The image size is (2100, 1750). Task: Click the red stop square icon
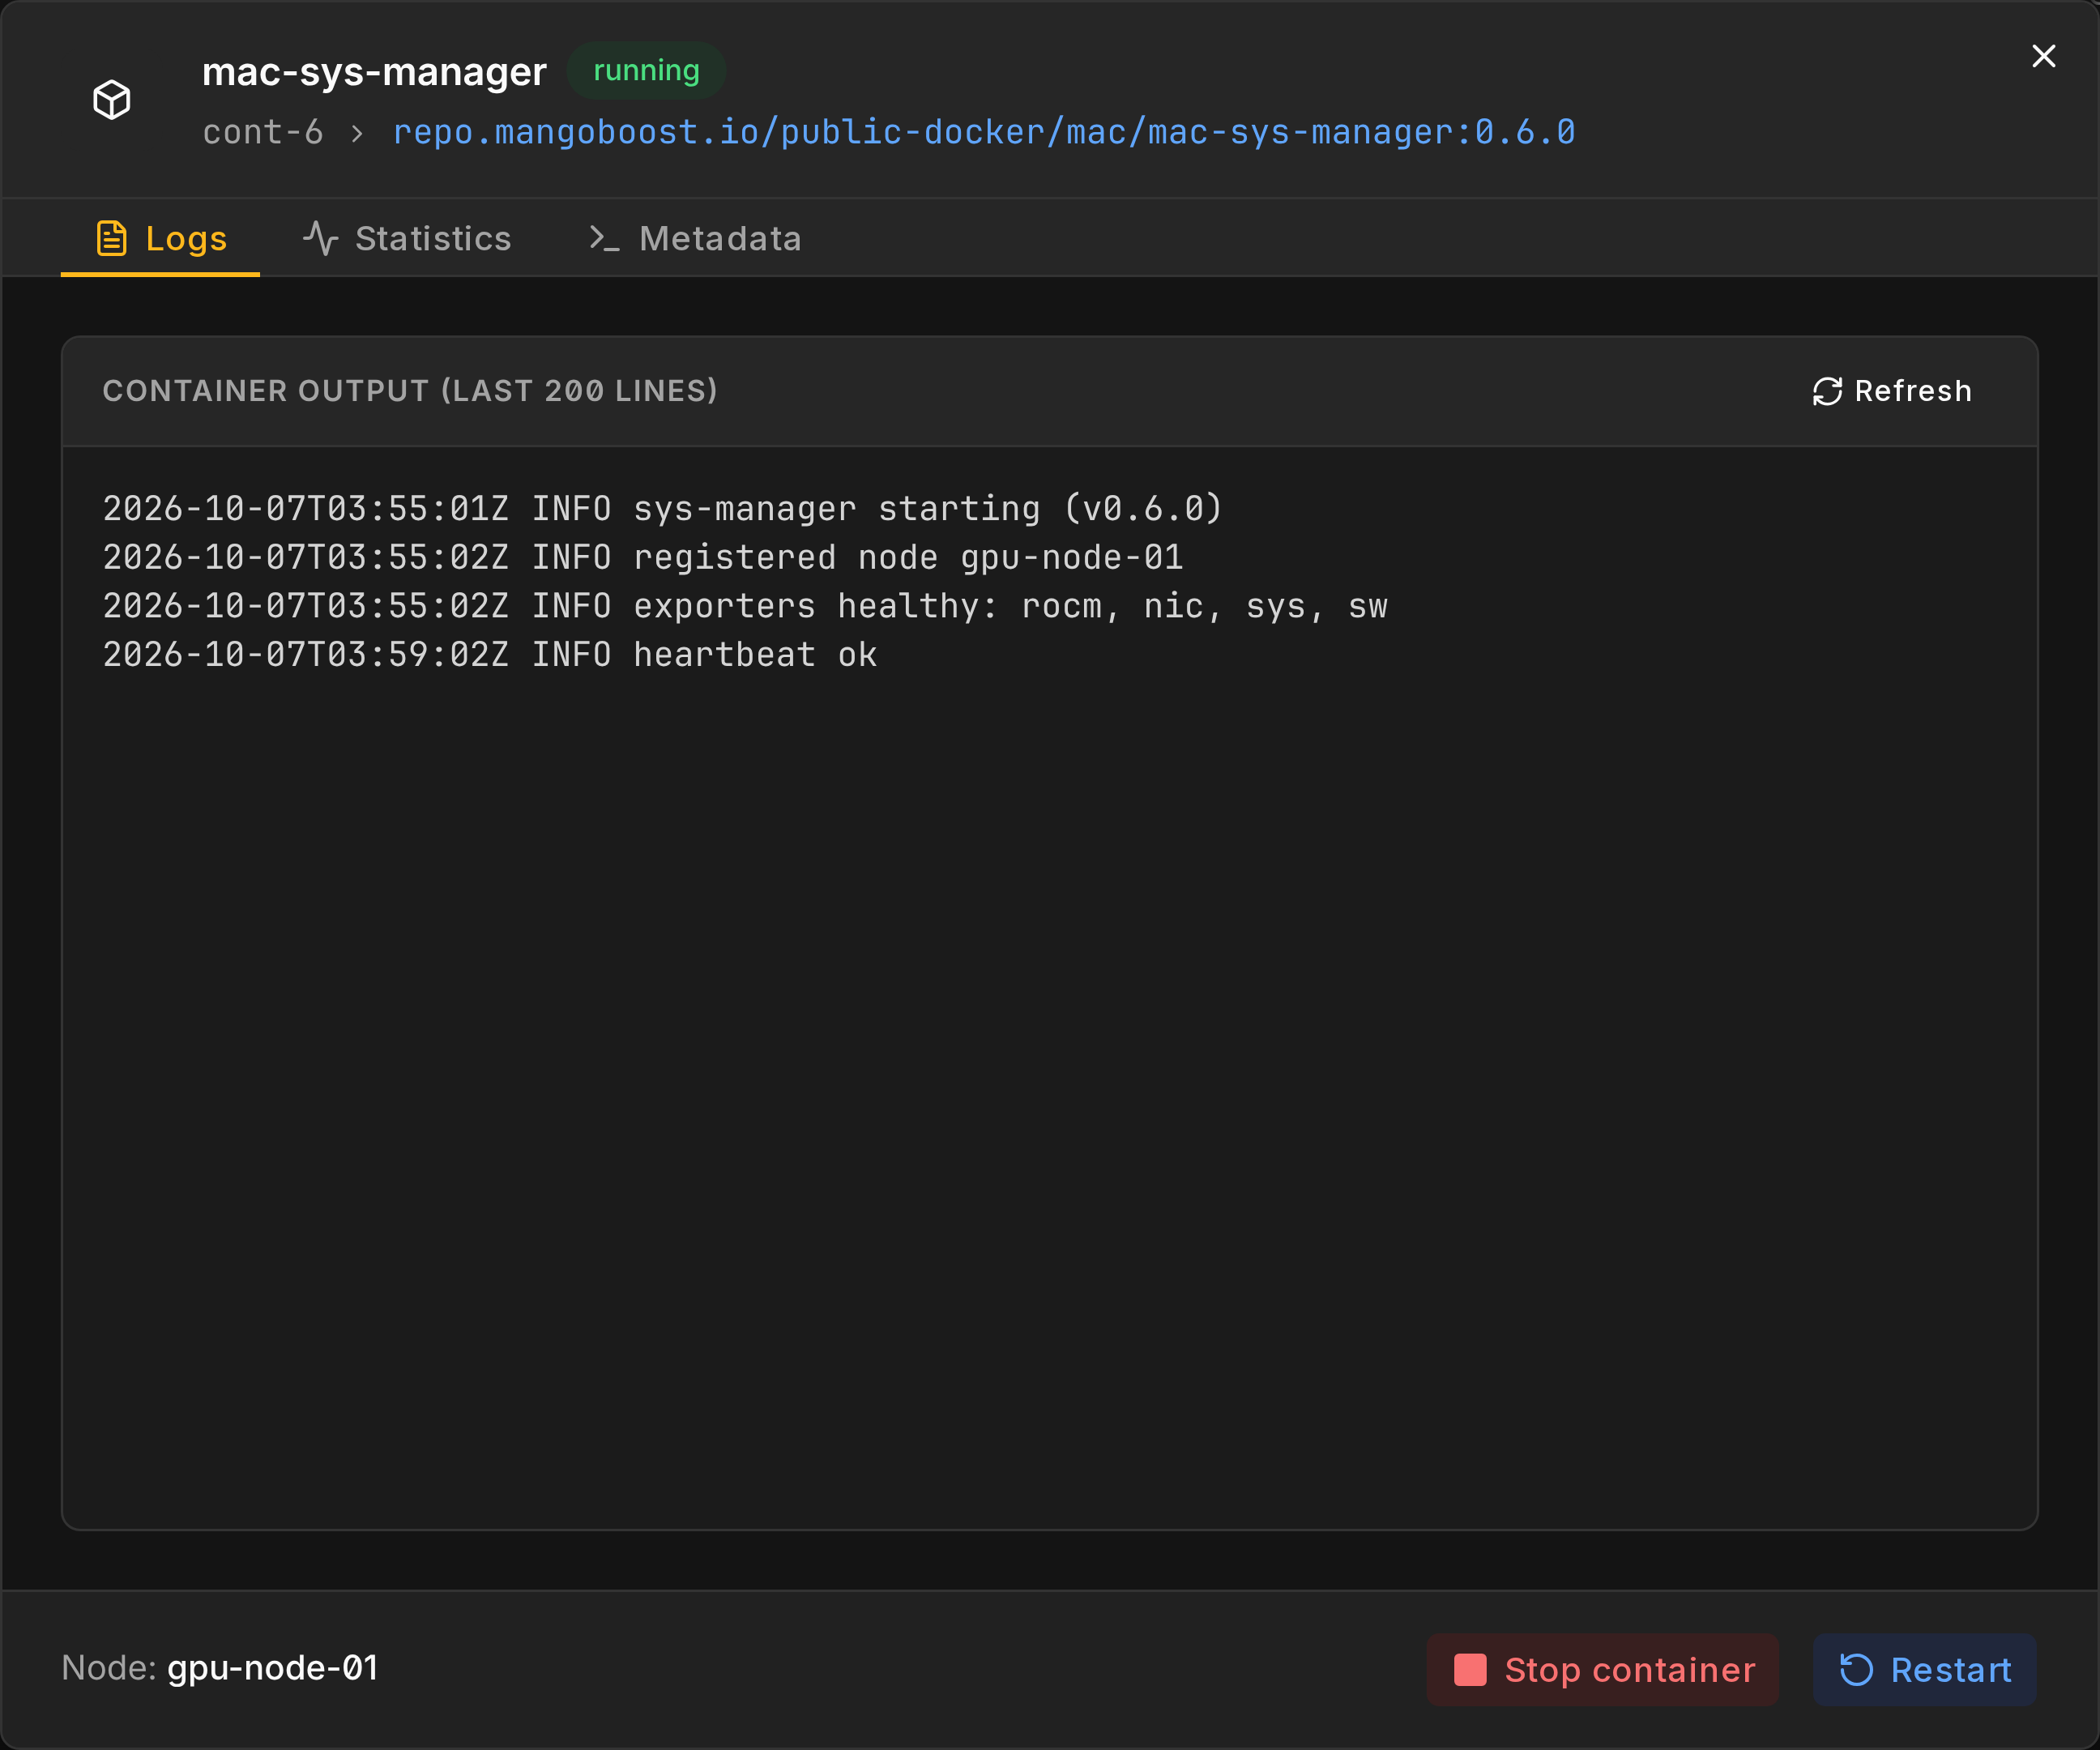point(1470,1670)
